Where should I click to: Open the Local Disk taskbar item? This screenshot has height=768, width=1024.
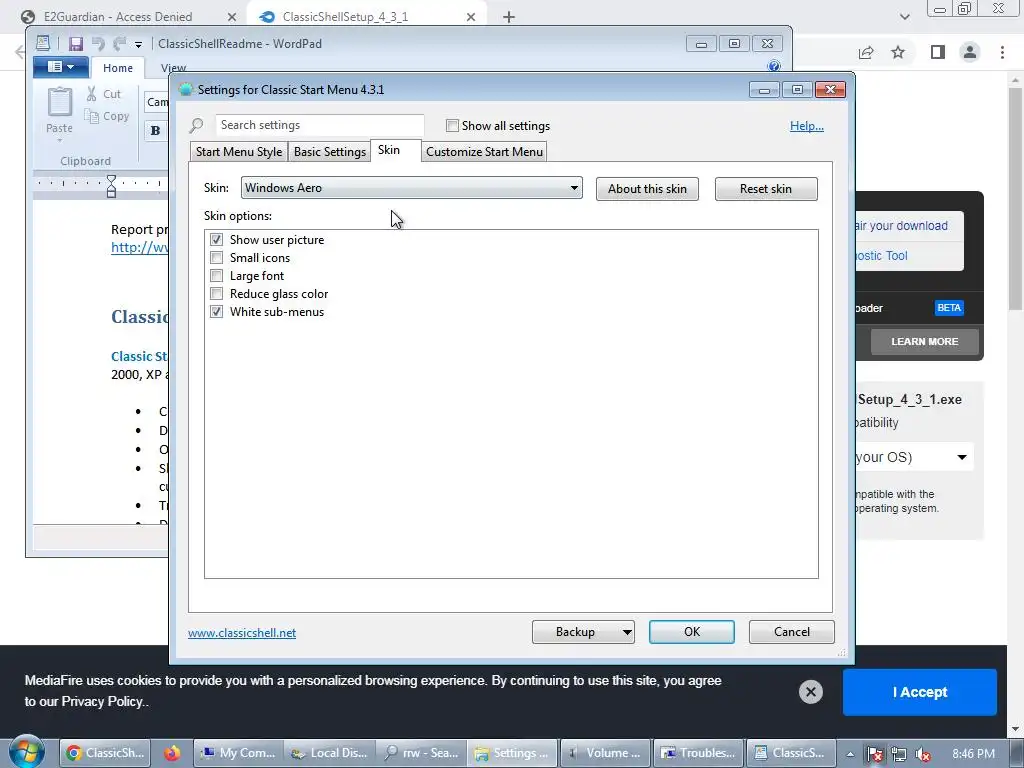pos(331,753)
